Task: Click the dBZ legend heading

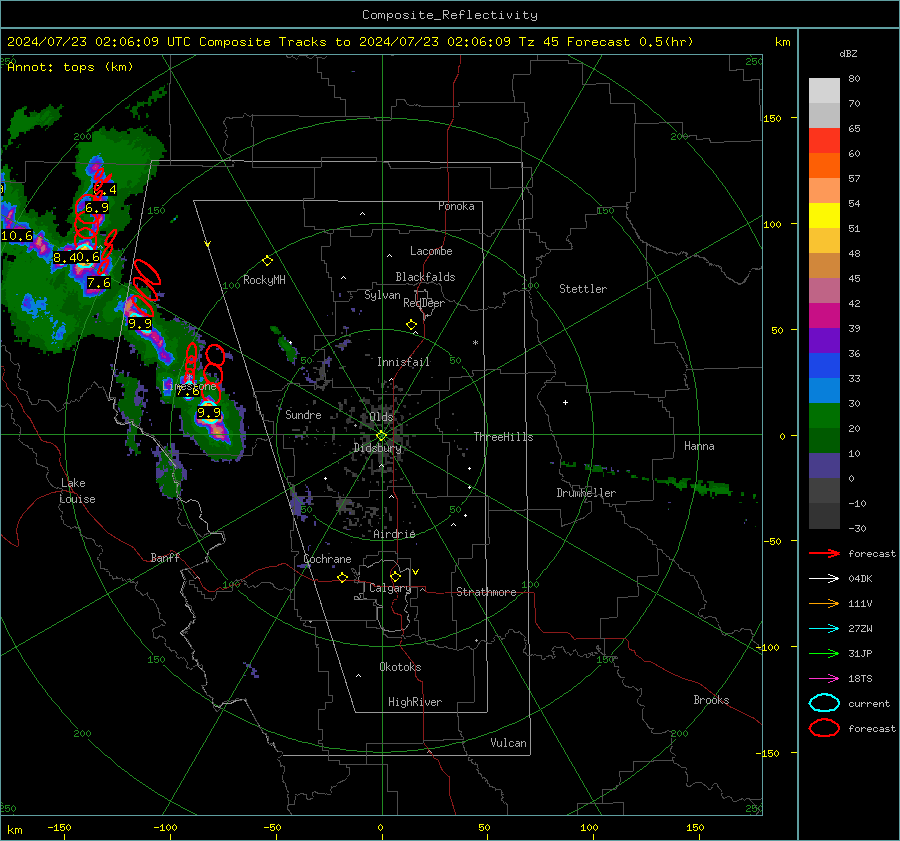Action: 848,53
